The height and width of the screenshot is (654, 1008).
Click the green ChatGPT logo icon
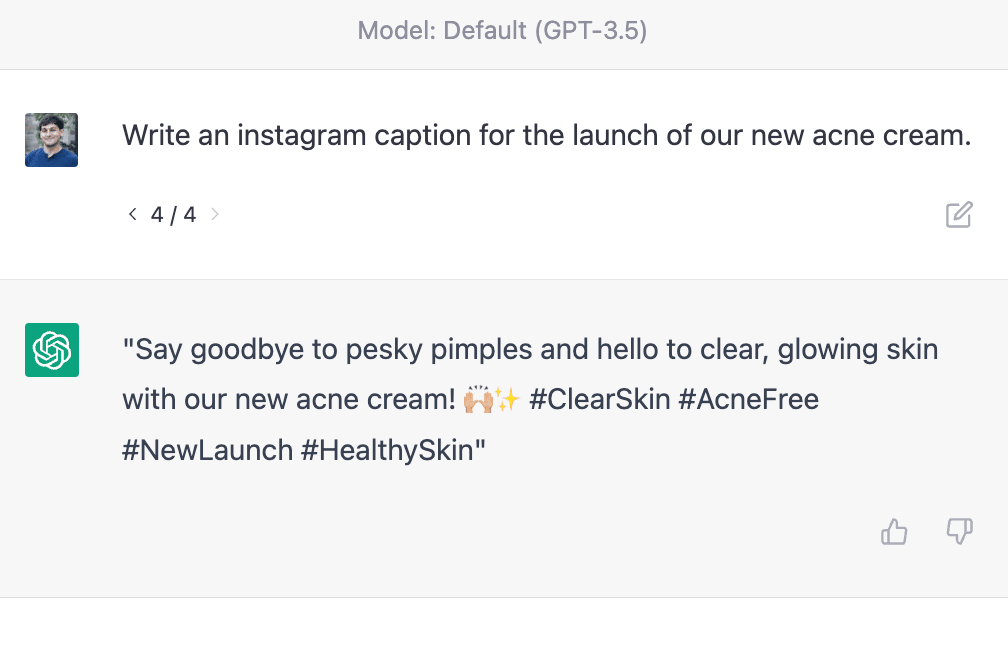click(52, 350)
